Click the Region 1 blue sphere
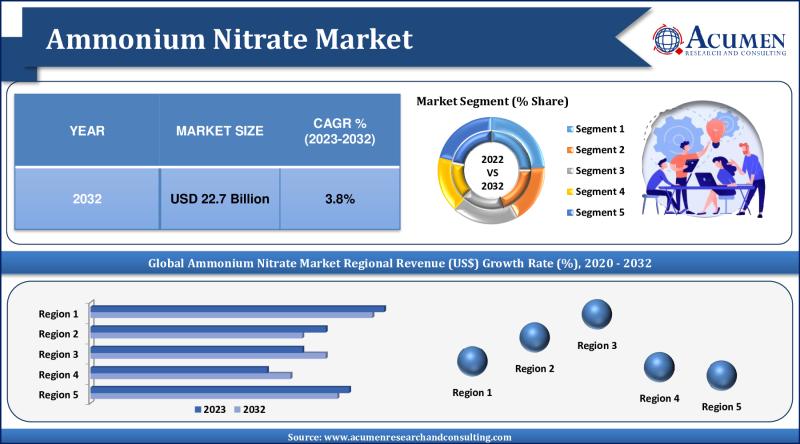This screenshot has height=444, width=800. click(x=472, y=362)
